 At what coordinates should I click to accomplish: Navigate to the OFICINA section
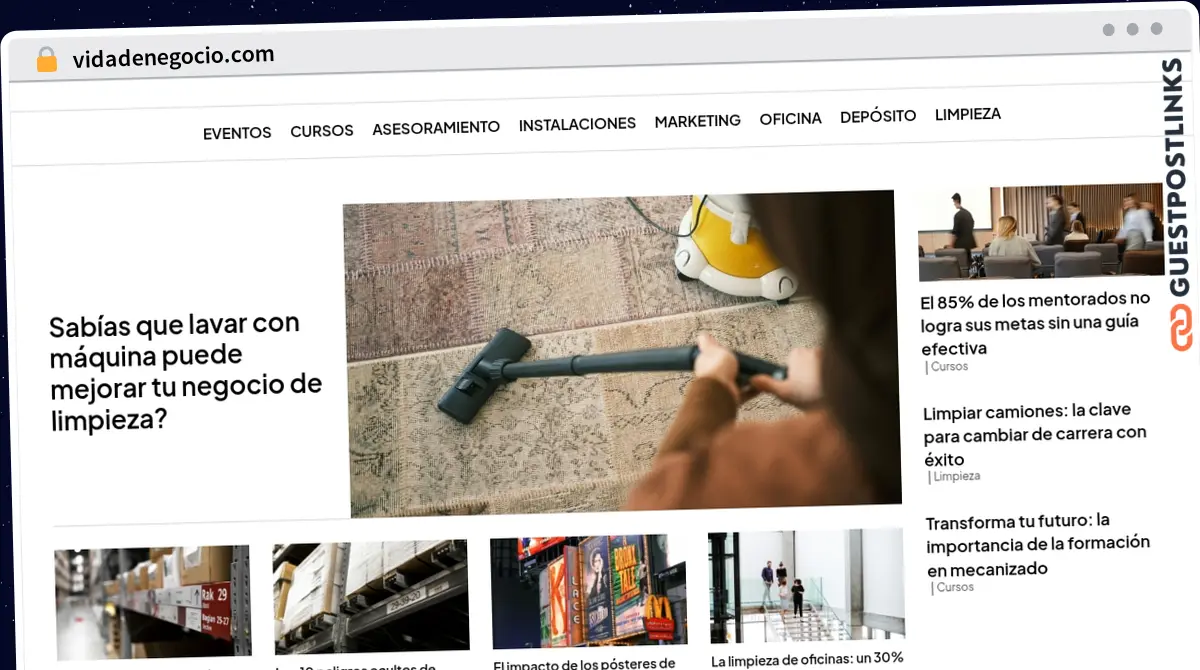point(790,119)
